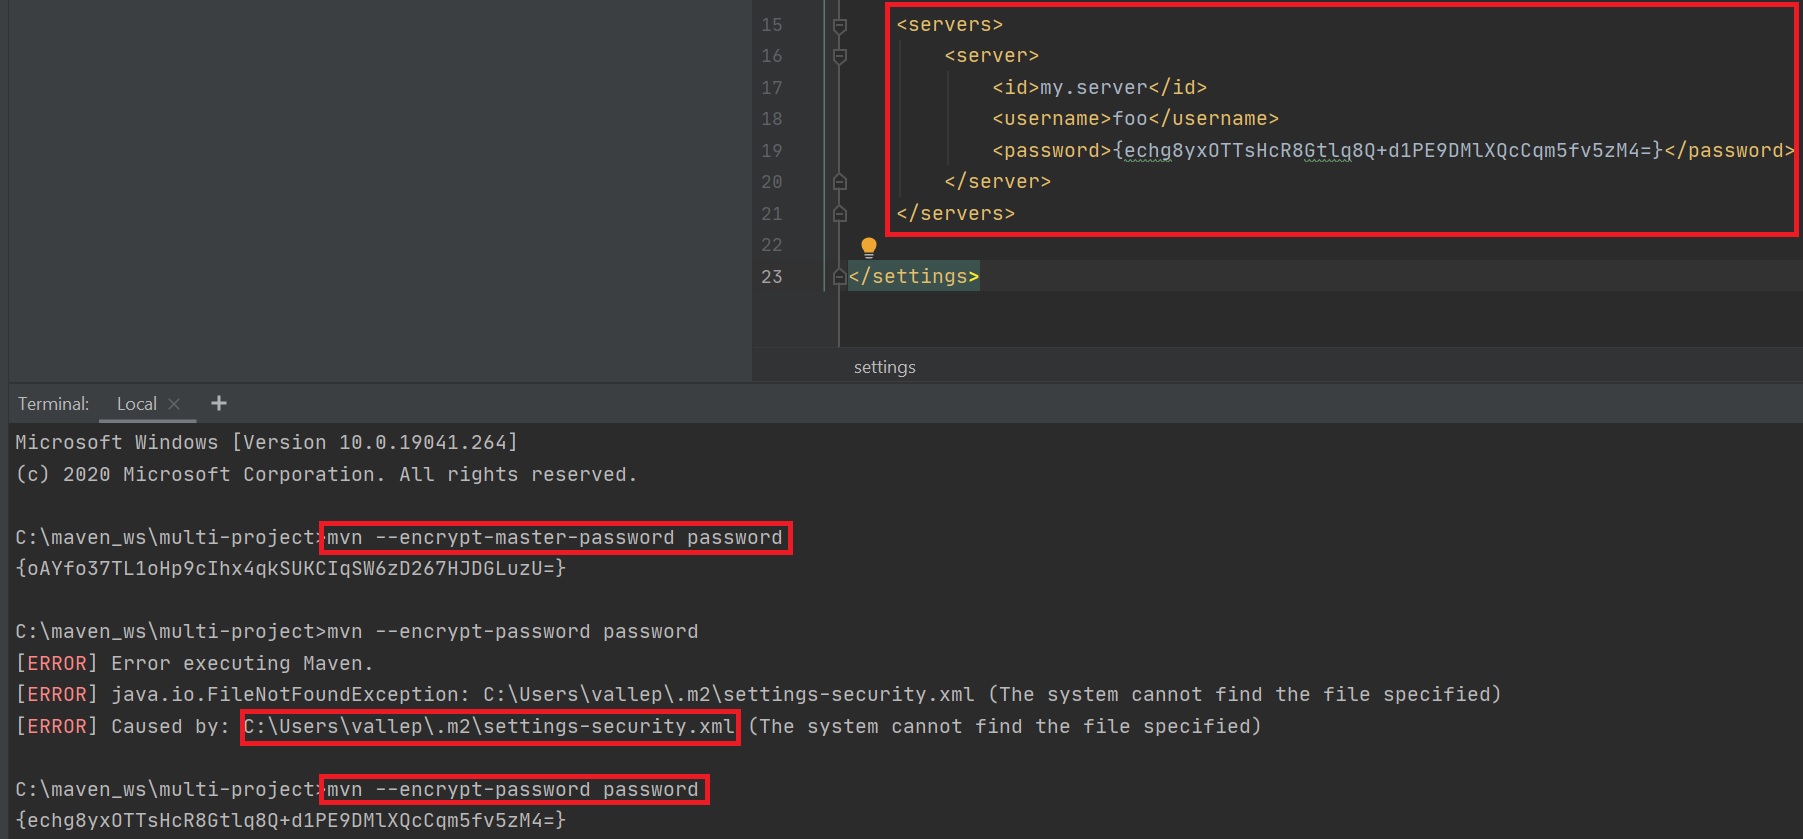The image size is (1803, 839).
Task: Click the Terminal panel label
Action: point(53,404)
